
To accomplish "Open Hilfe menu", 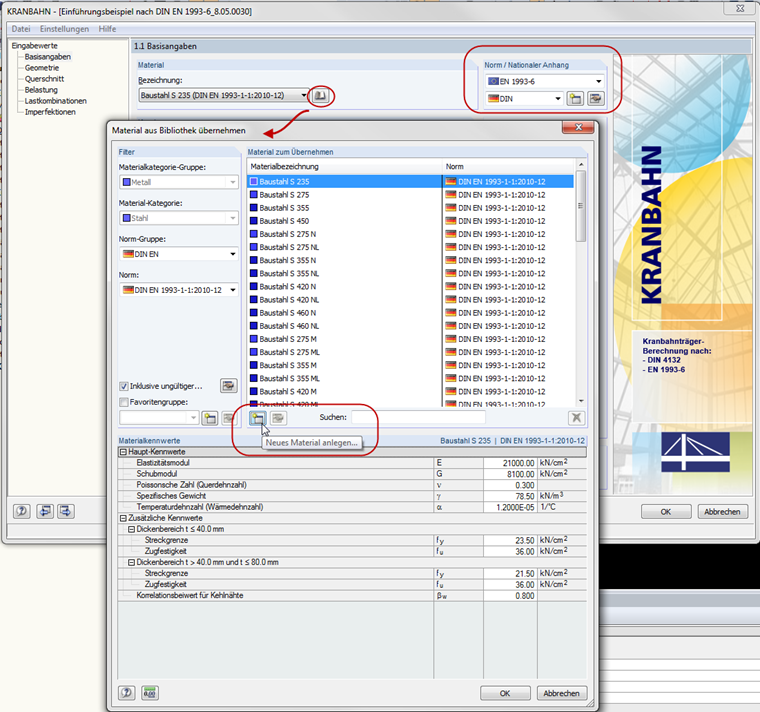I will tap(107, 29).
